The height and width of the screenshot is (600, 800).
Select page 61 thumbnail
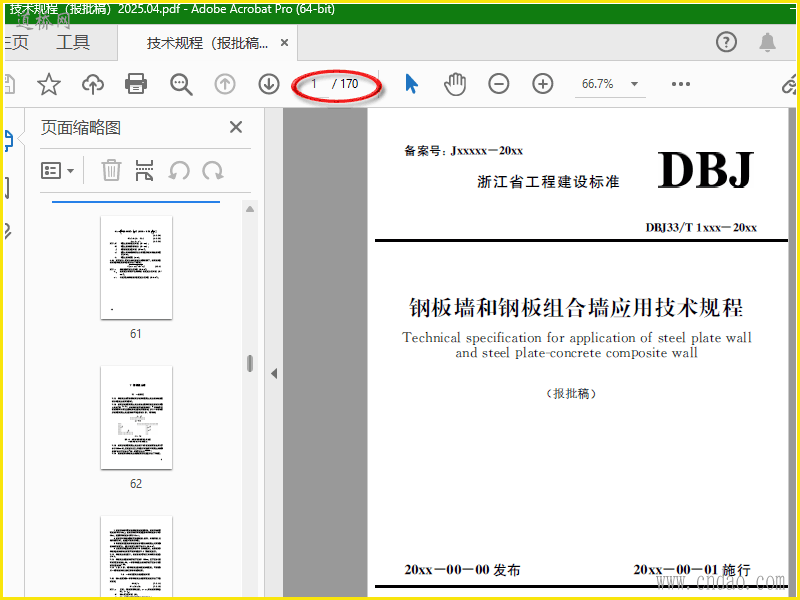136,268
